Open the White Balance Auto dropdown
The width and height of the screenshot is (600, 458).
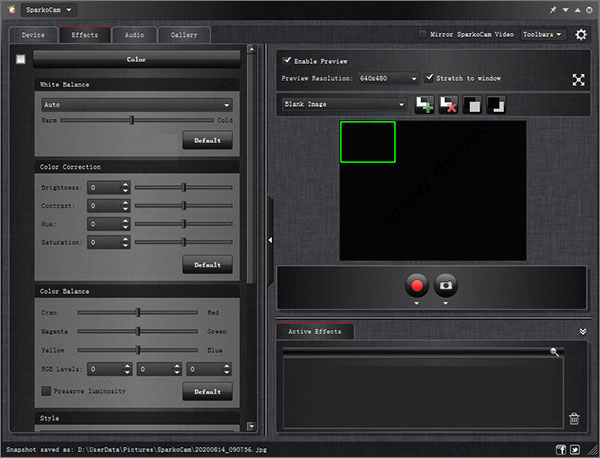(x=137, y=105)
